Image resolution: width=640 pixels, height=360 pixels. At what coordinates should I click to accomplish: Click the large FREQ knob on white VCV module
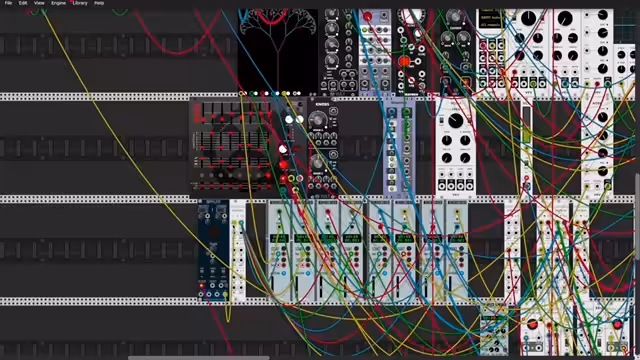(456, 120)
